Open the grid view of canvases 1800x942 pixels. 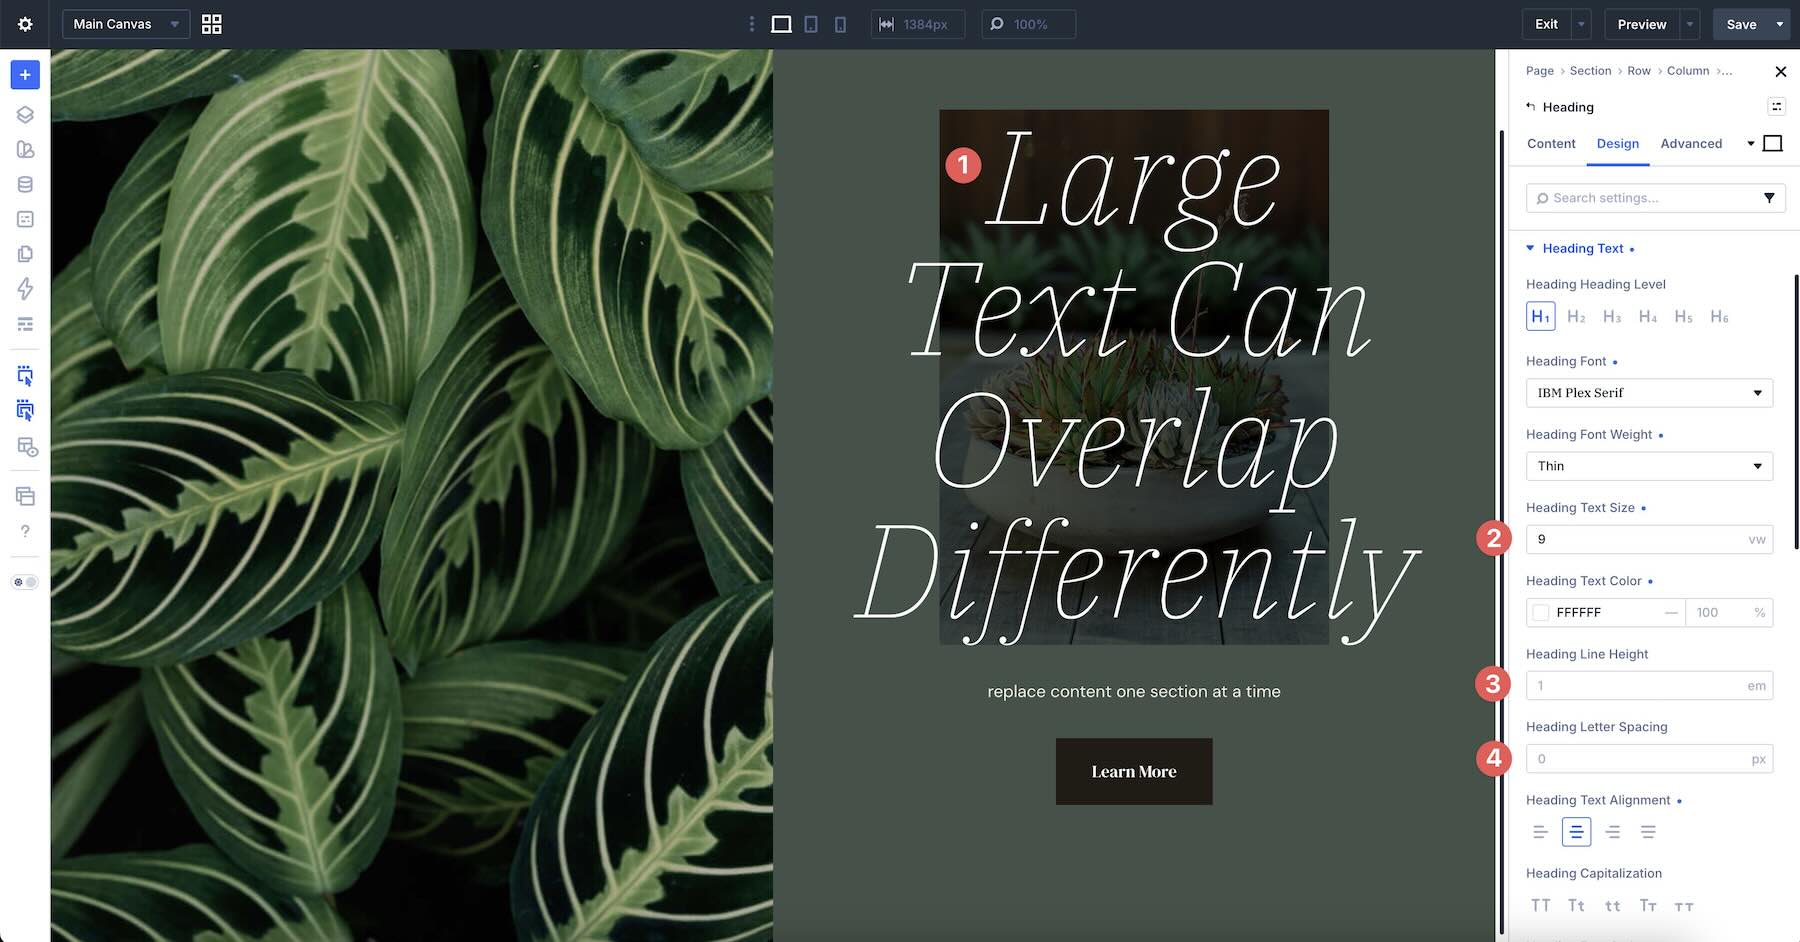tap(211, 24)
